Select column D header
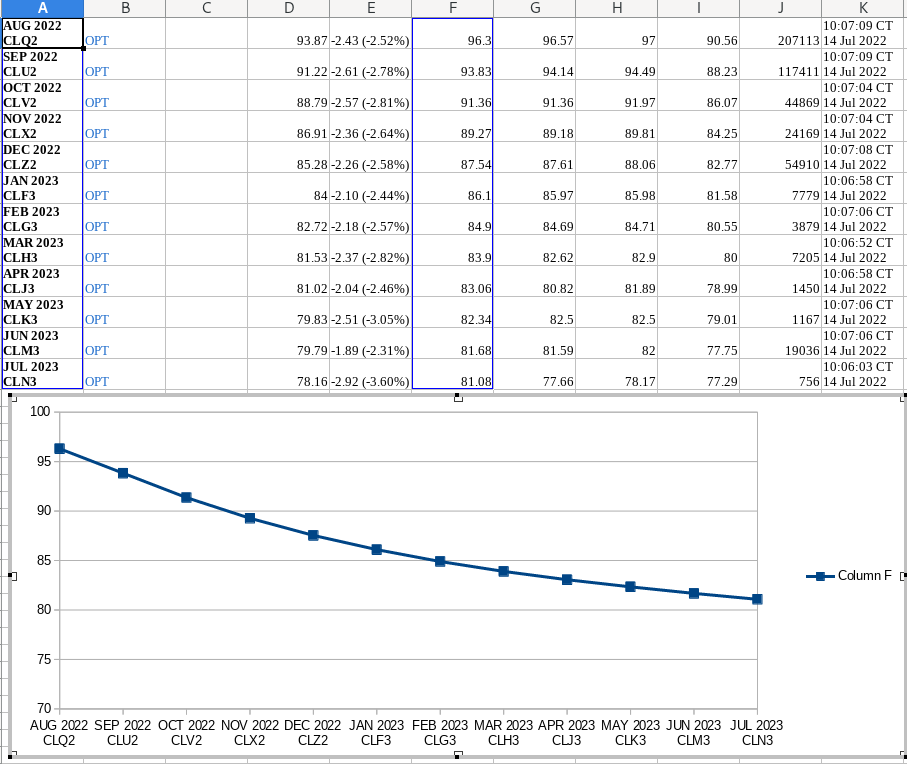 [x=288, y=8]
